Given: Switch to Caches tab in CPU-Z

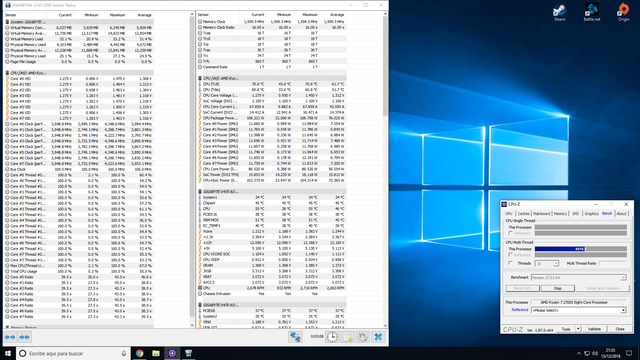Looking at the screenshot, I should pos(523,213).
